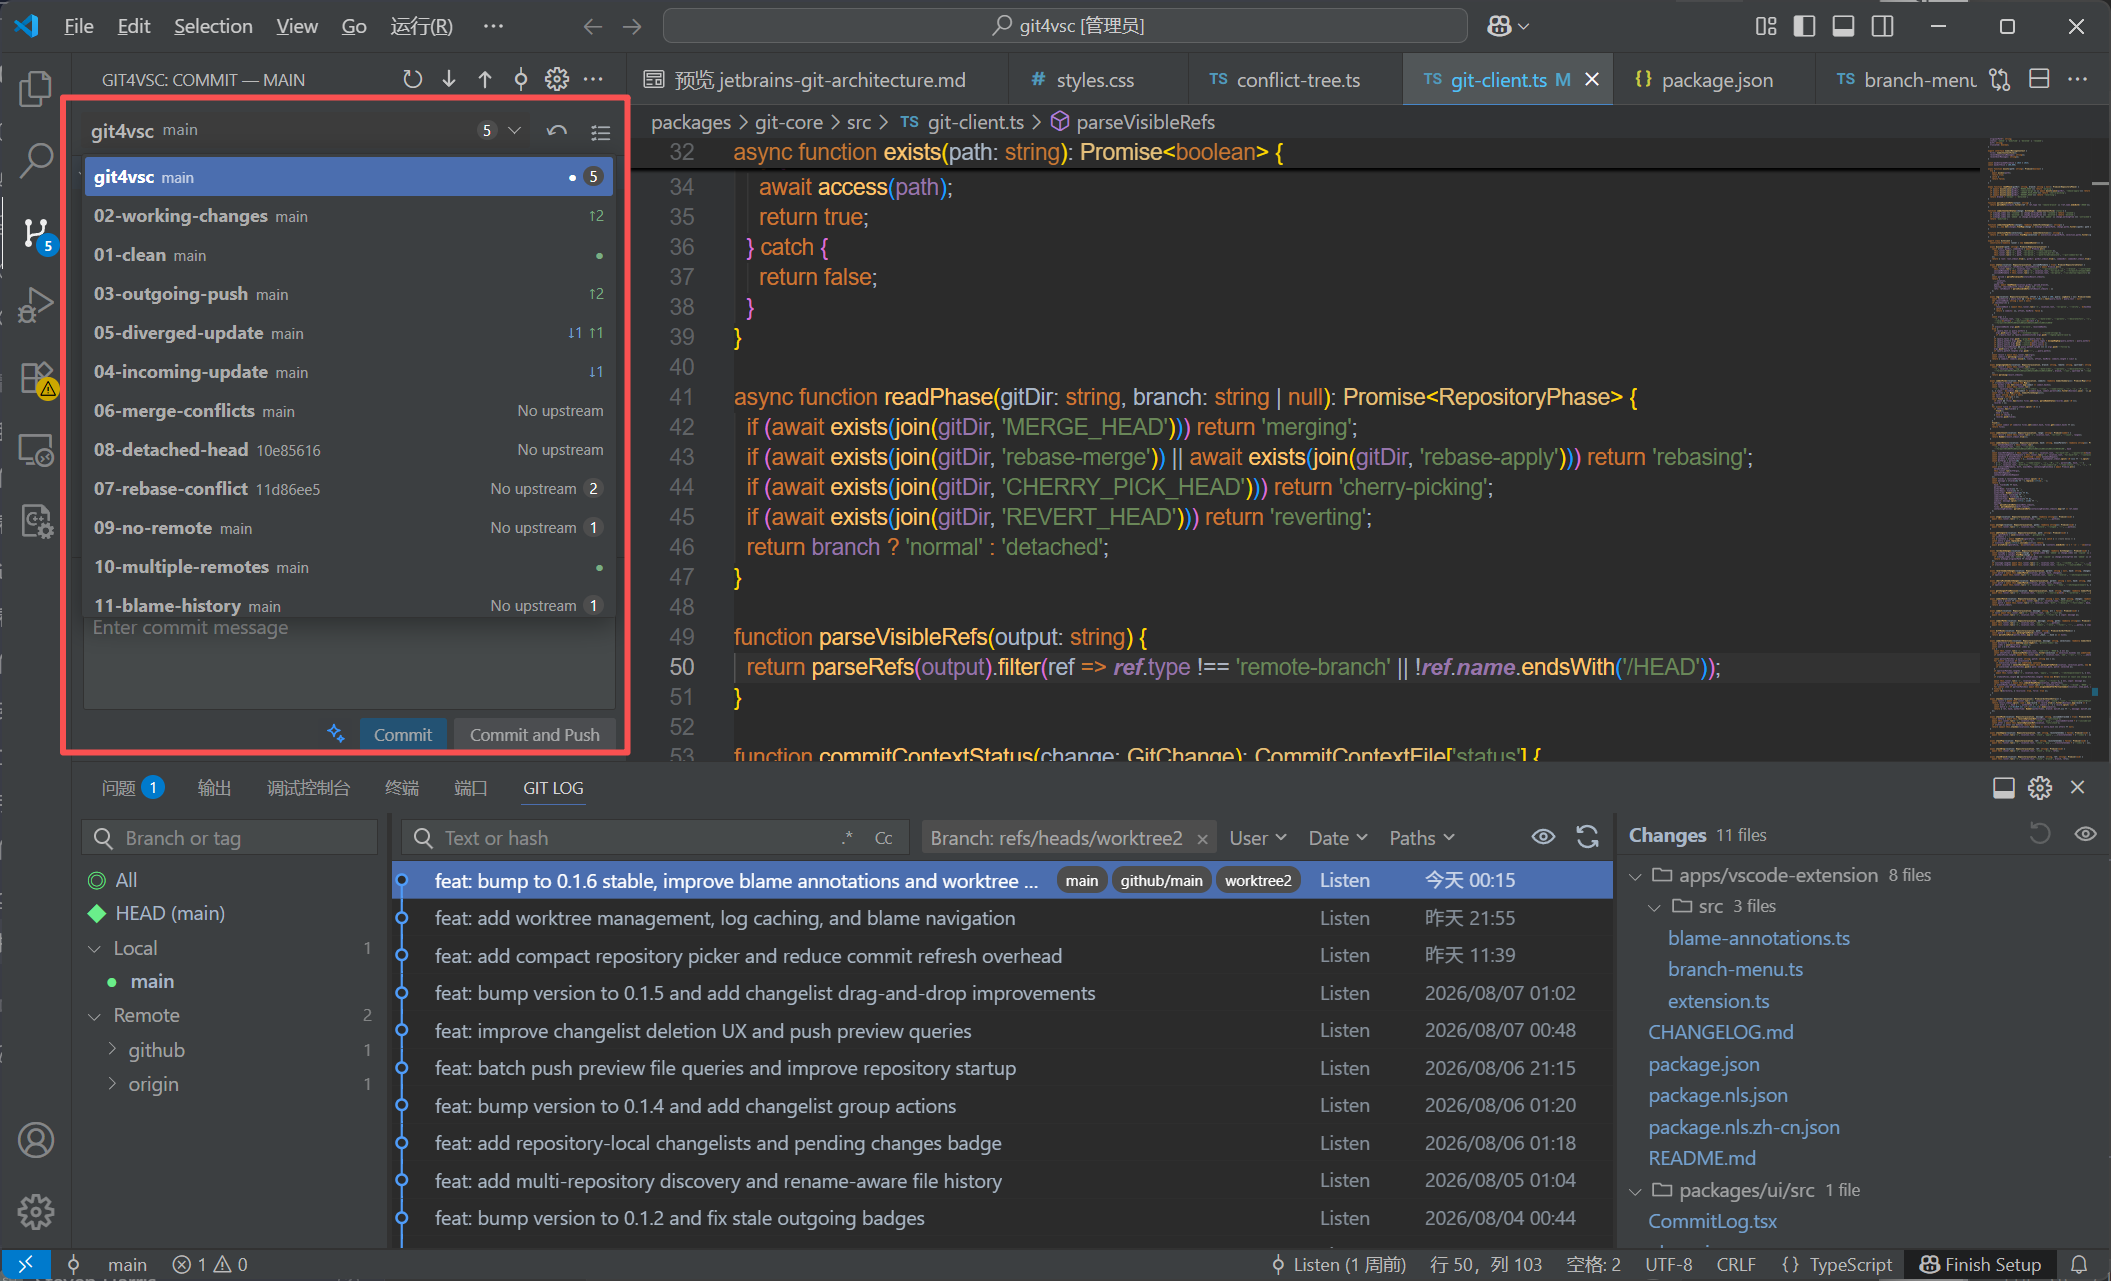
Task: Open the Selection menu
Action: pos(213,26)
